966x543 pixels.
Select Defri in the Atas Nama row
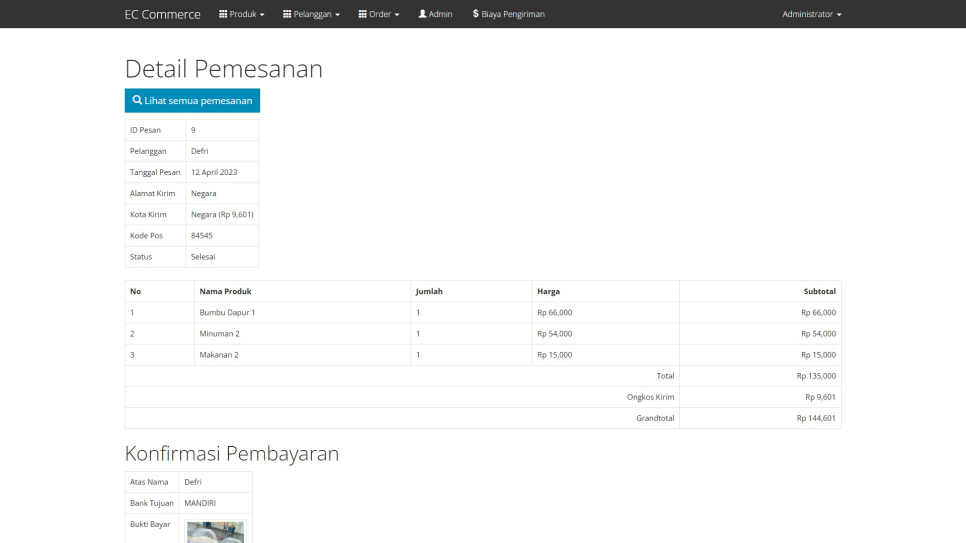[x=193, y=482]
